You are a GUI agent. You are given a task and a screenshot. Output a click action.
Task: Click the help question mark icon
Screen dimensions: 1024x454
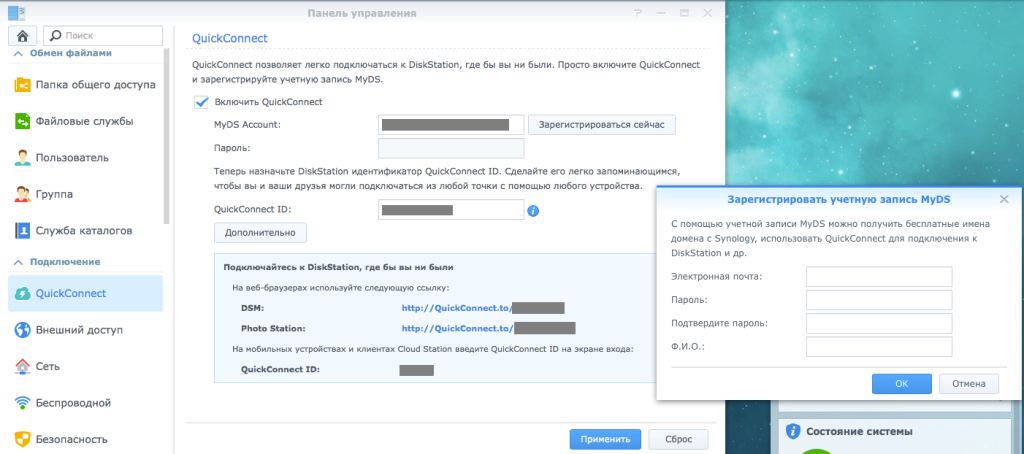(x=638, y=13)
